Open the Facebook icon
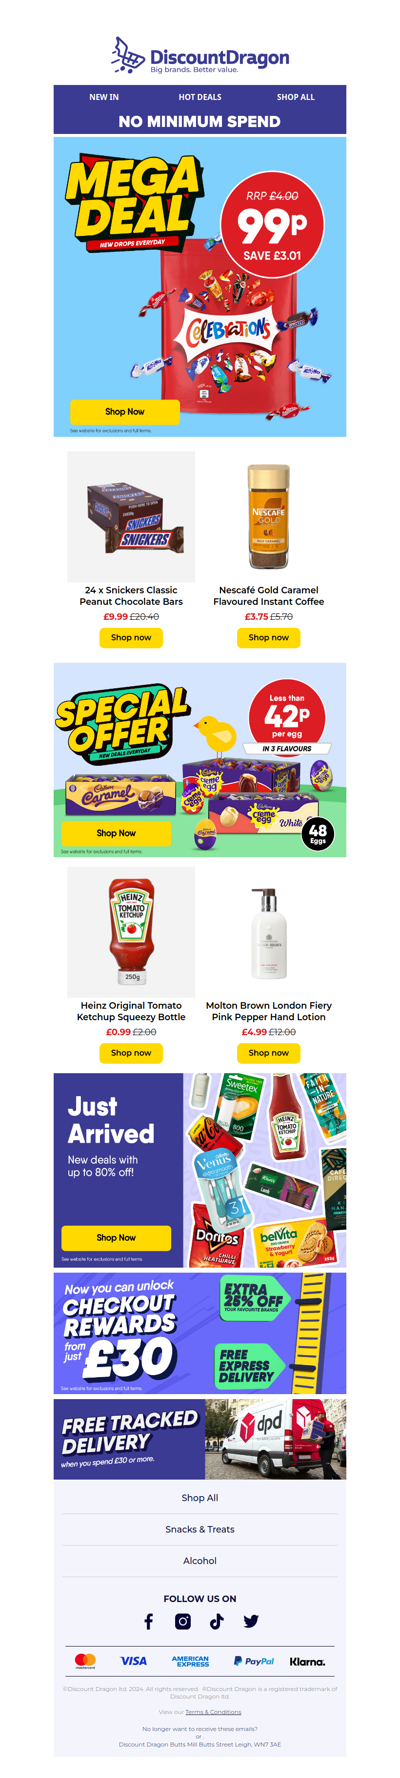 pos(148,1621)
